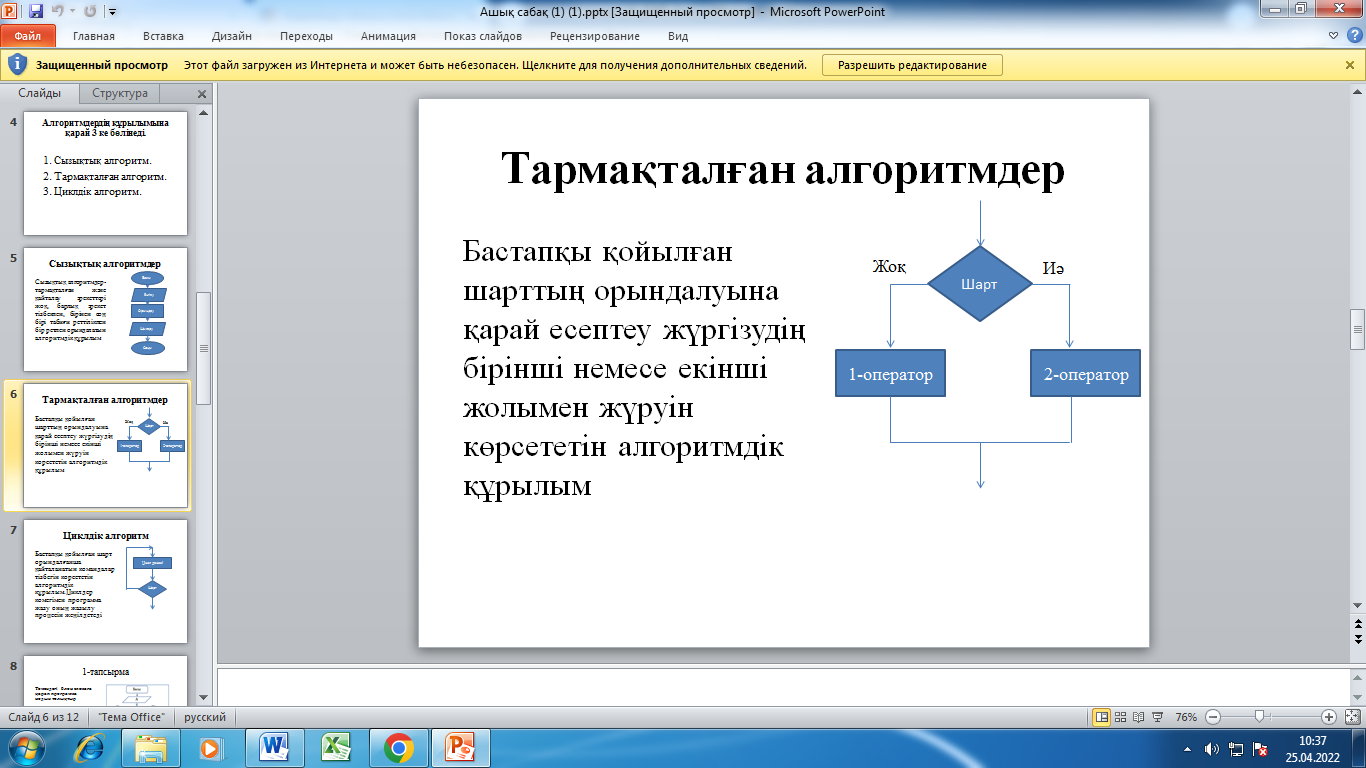
Task: Click the Redo icon in the title bar
Action: pos(89,12)
